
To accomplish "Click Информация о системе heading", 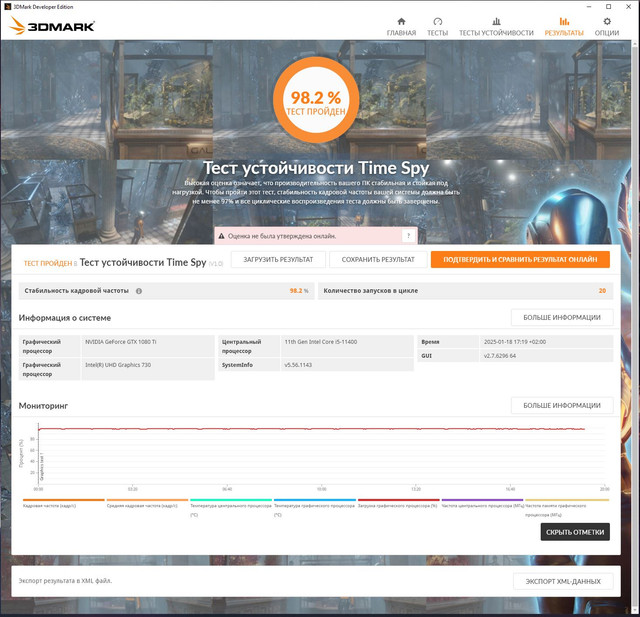I will 64,318.
